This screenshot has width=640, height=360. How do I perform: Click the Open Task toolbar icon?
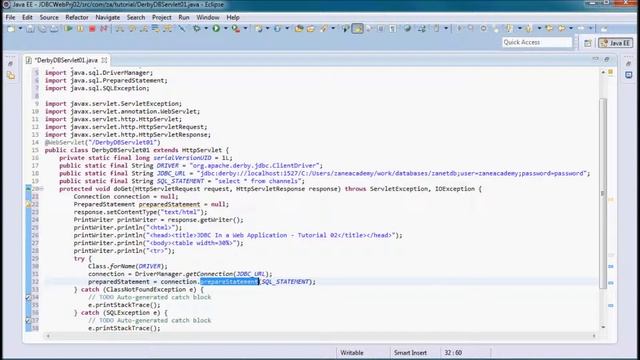click(x=311, y=29)
